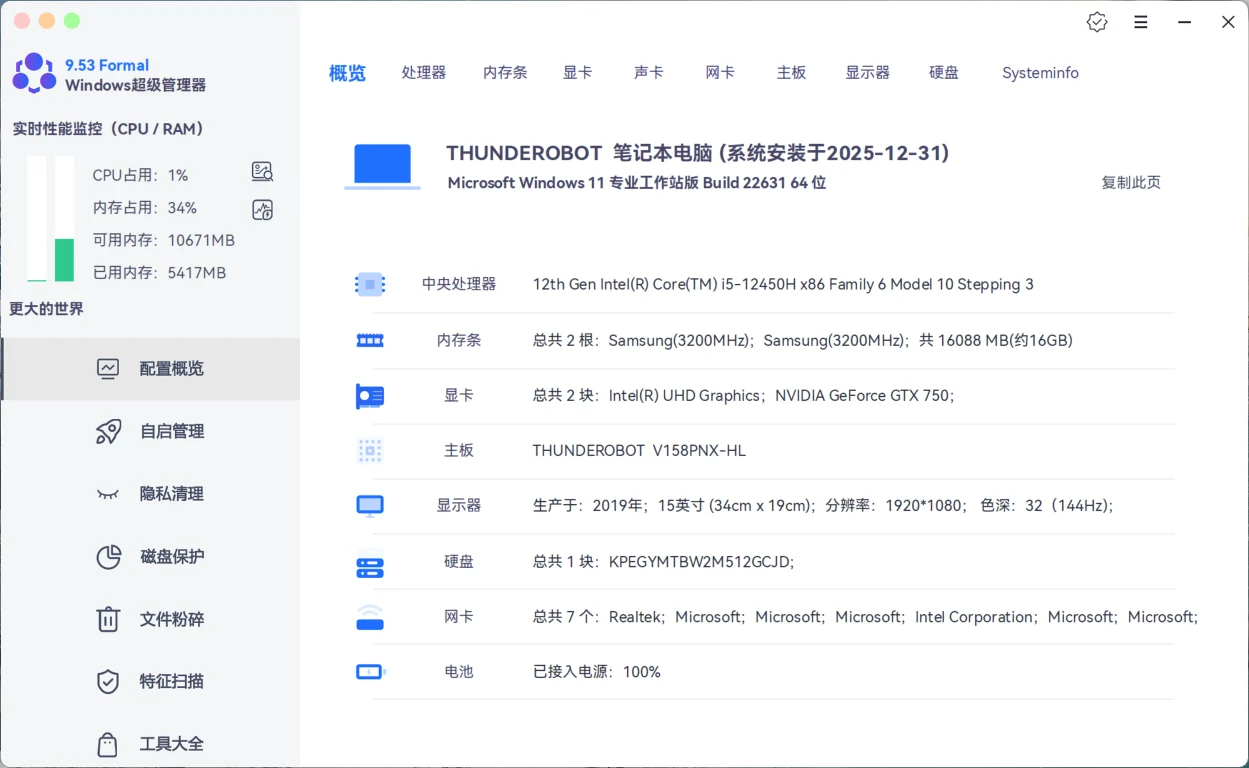Click the motherboard icon in the 主板 row

(370, 451)
